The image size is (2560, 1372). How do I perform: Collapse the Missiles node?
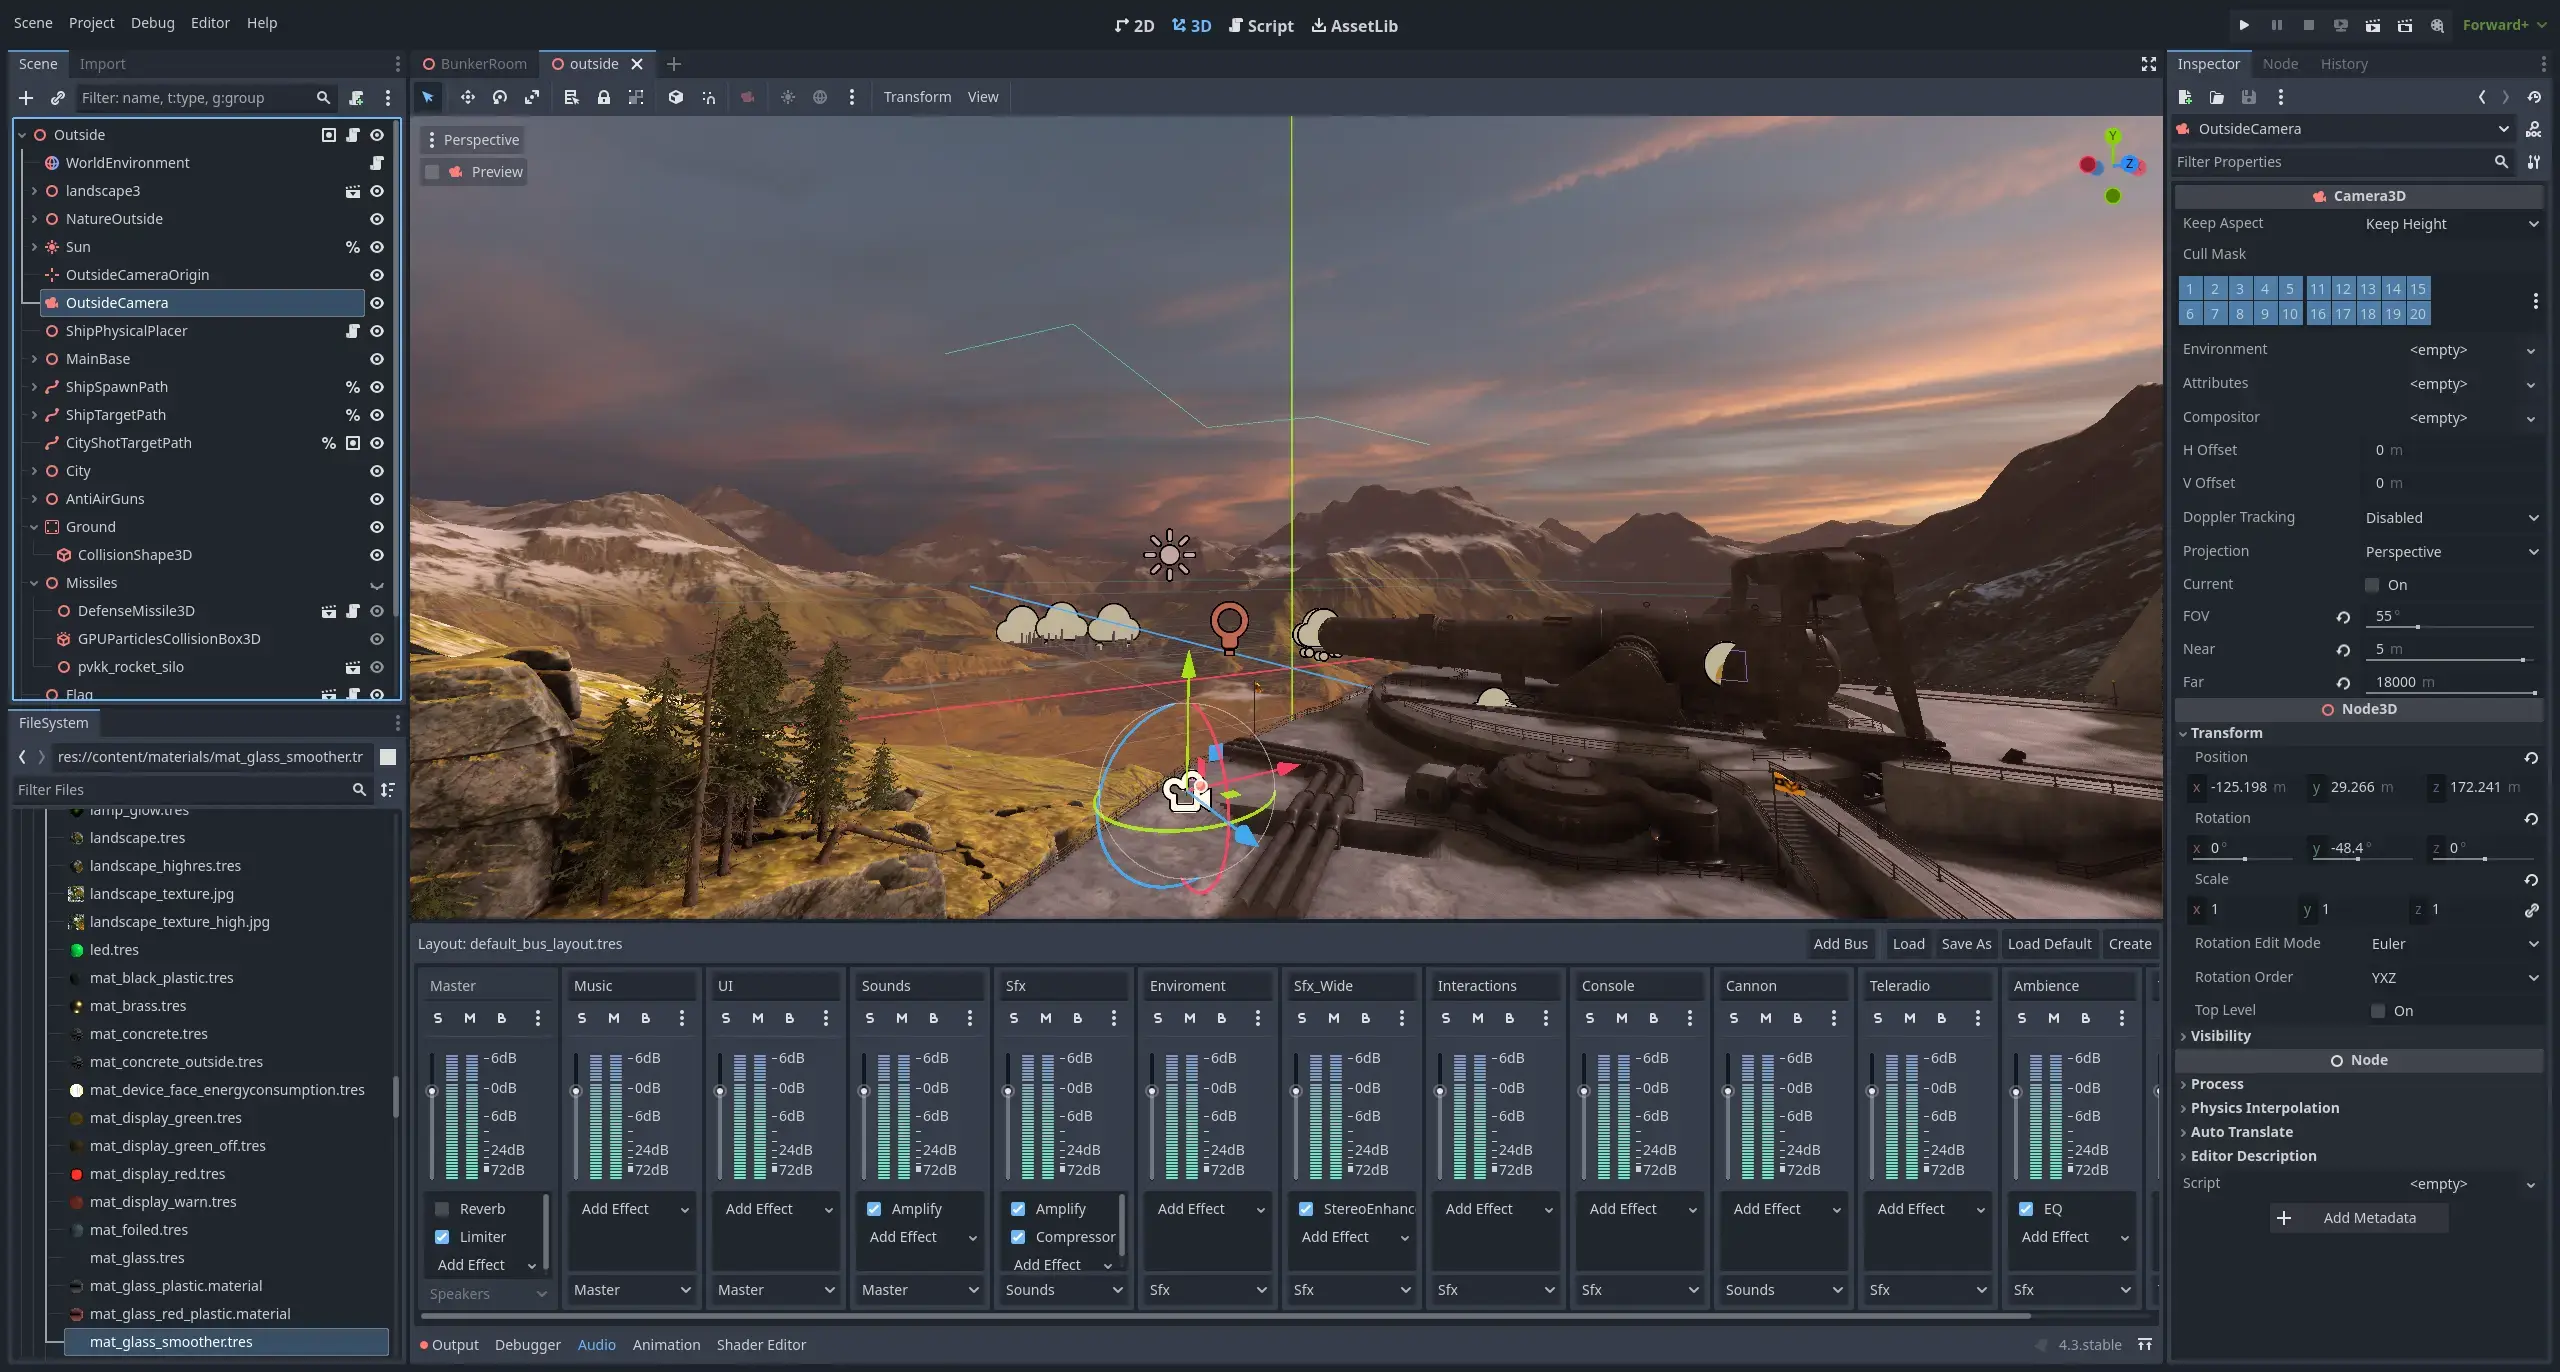click(x=34, y=583)
